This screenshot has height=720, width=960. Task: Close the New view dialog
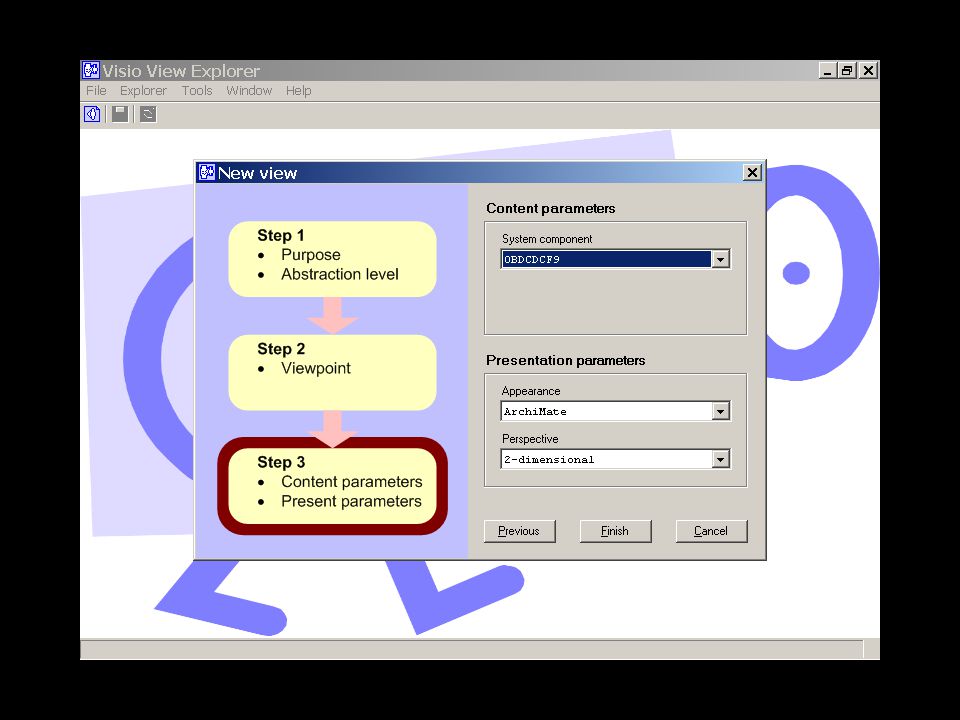[x=752, y=173]
